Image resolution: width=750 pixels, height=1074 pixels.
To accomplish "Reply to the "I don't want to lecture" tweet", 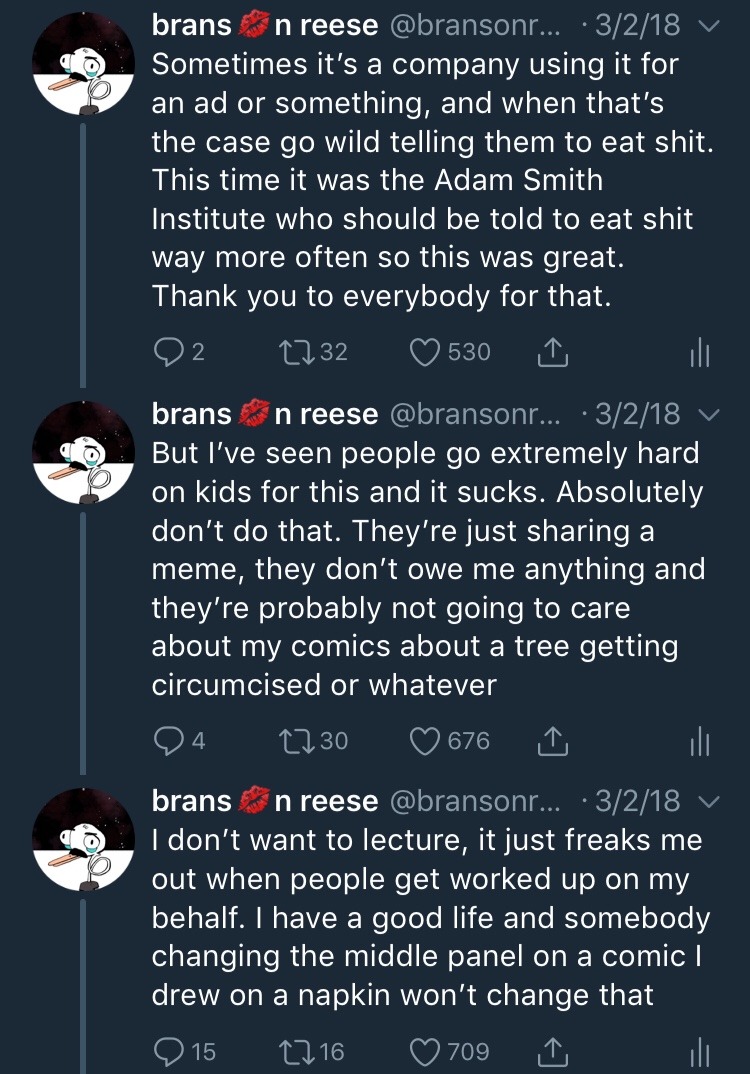I will pos(166,1051).
